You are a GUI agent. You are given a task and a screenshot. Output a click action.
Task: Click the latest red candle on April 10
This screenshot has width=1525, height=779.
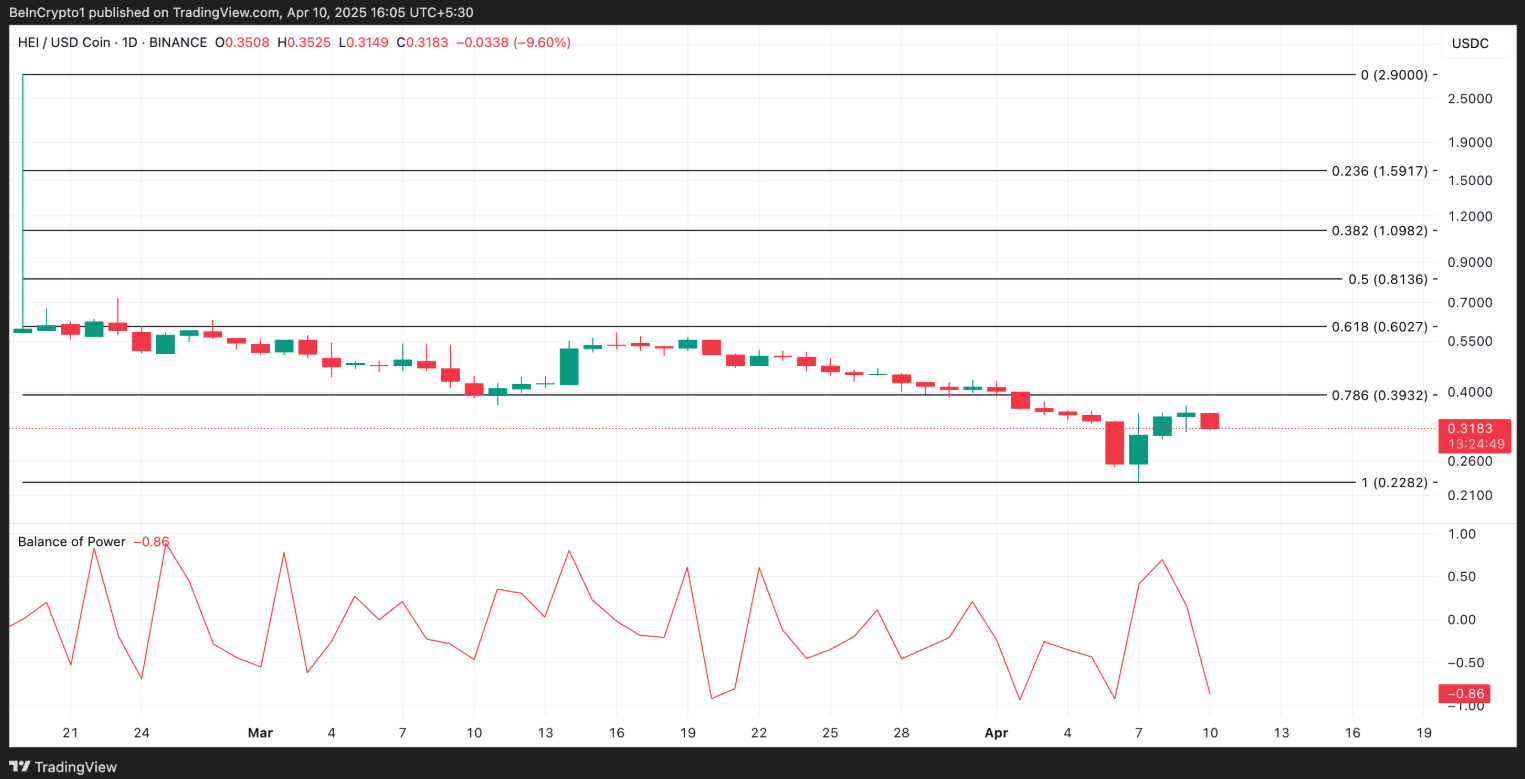[1209, 421]
